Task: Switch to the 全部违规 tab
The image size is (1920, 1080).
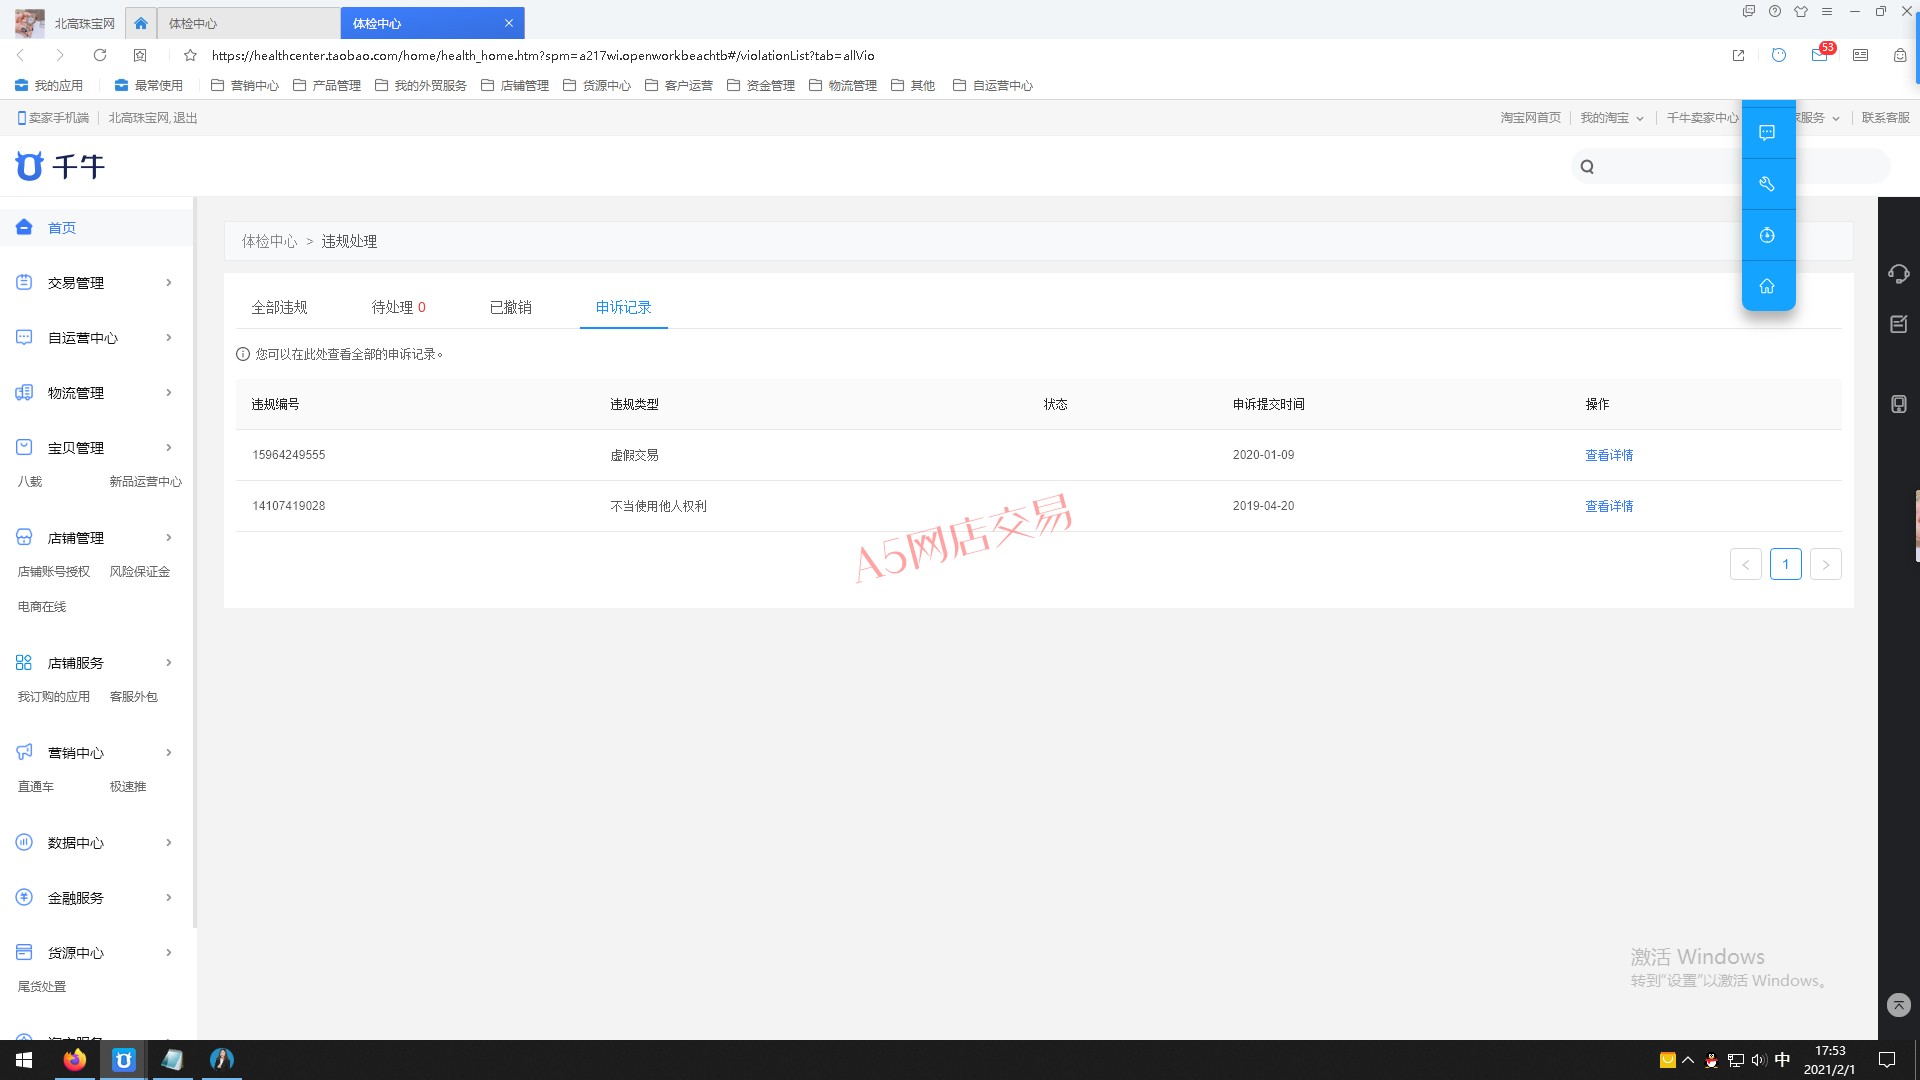Action: 279,307
